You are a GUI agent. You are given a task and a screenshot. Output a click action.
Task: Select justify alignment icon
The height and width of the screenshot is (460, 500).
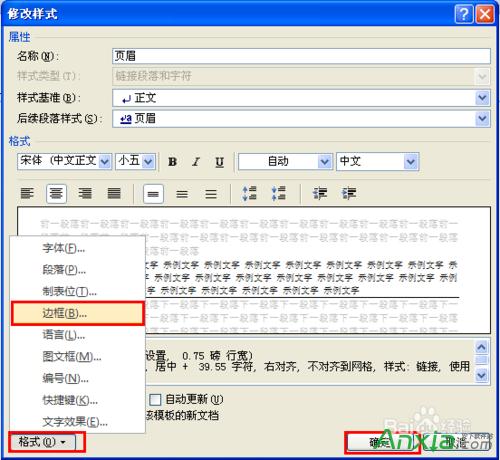pyautogui.click(x=114, y=193)
